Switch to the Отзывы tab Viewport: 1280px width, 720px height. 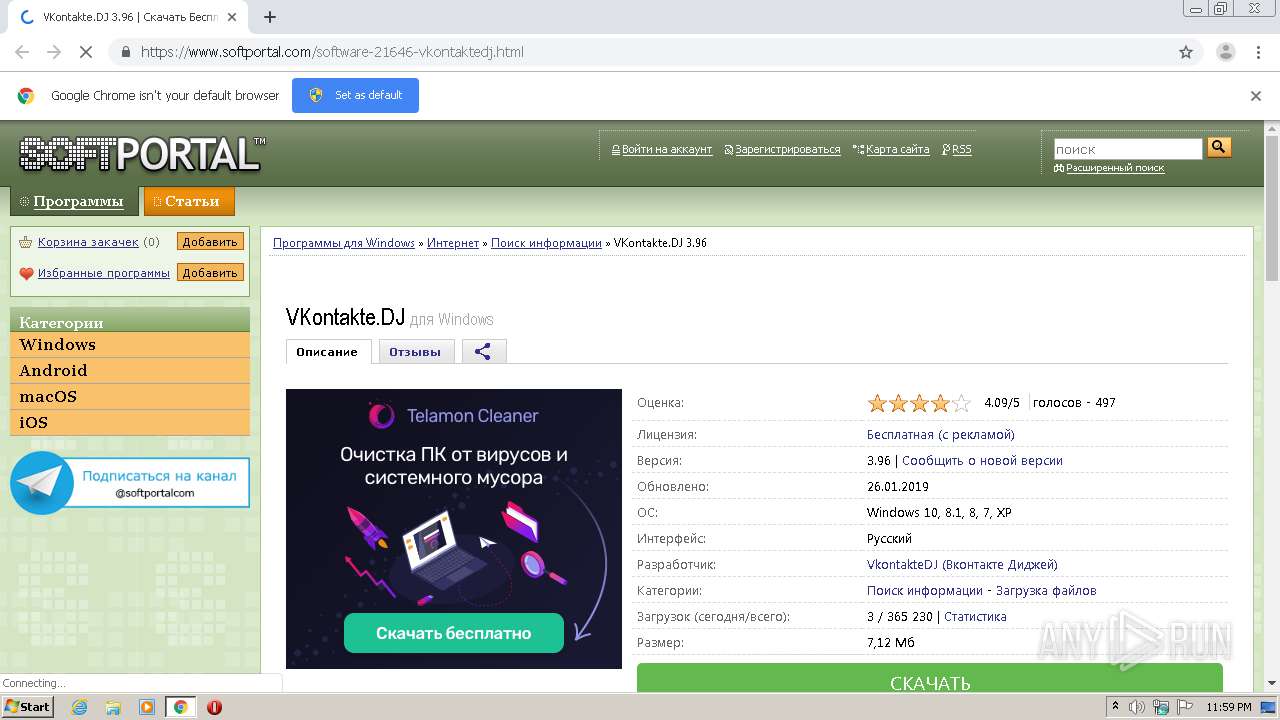(415, 352)
